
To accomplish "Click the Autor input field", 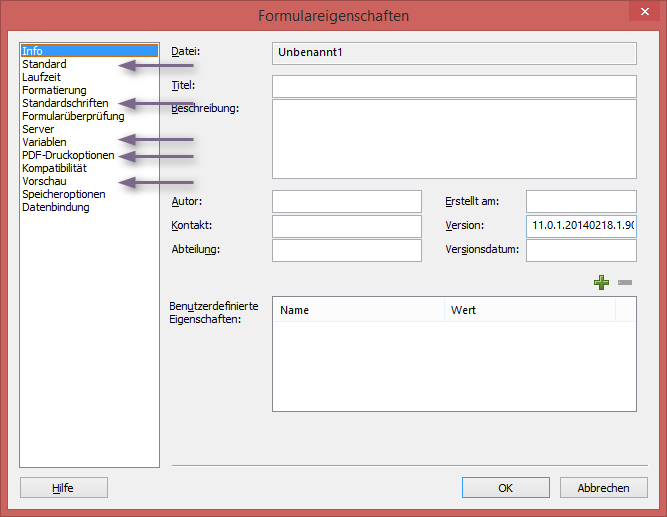I will tap(346, 201).
